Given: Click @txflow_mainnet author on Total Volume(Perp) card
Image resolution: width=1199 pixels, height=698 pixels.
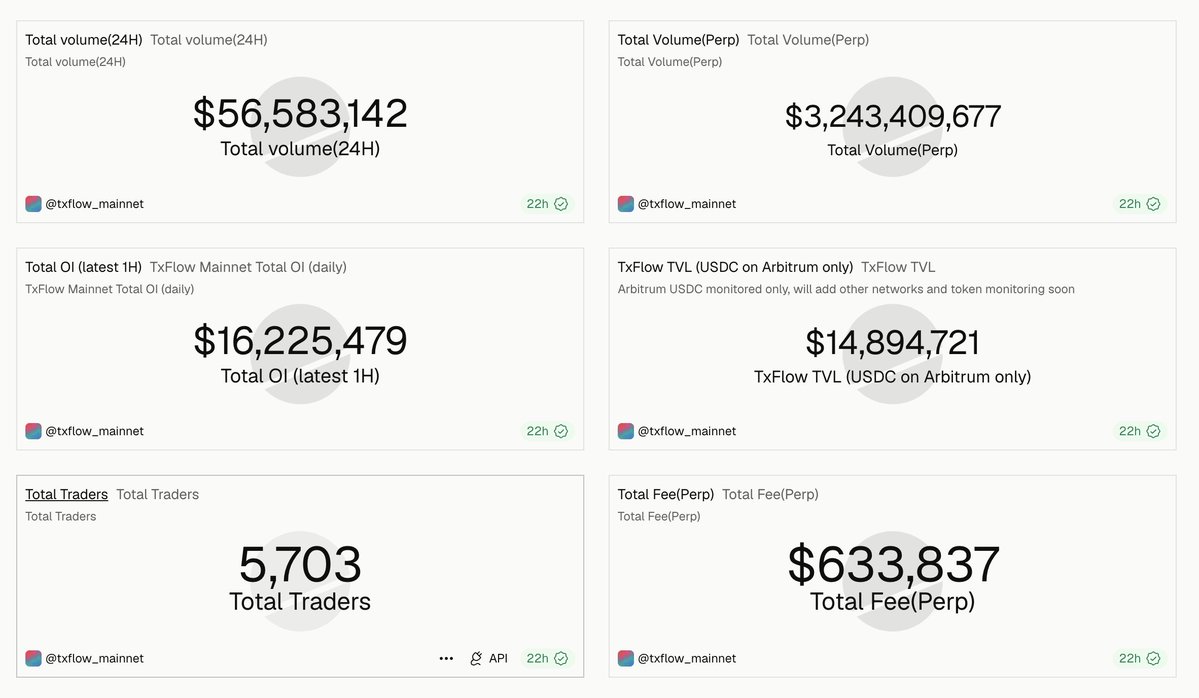Looking at the screenshot, I should pyautogui.click(x=687, y=204).
